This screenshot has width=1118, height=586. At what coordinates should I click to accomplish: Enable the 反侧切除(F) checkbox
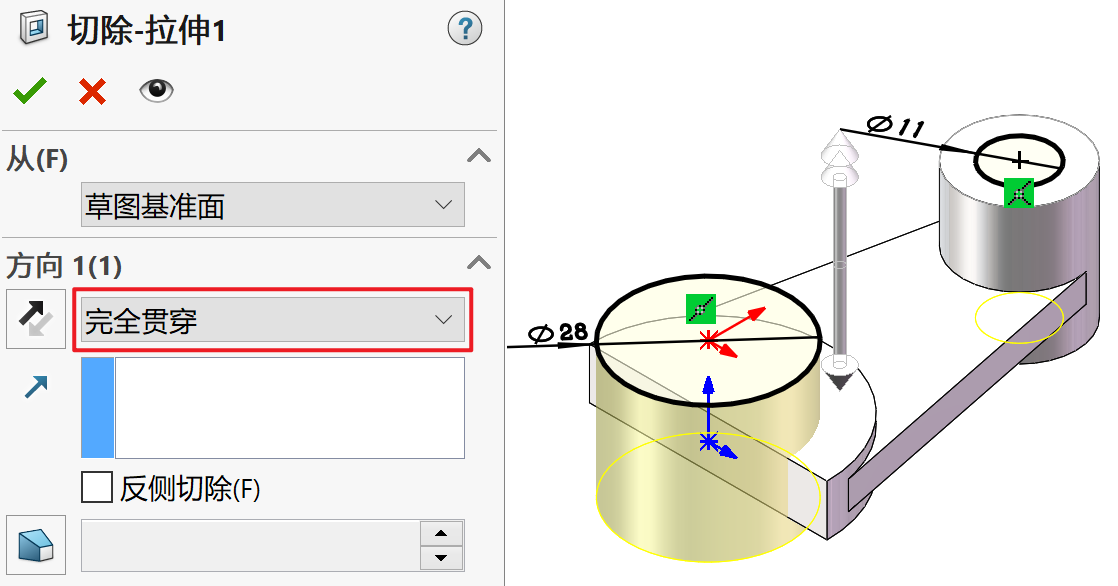[x=97, y=488]
